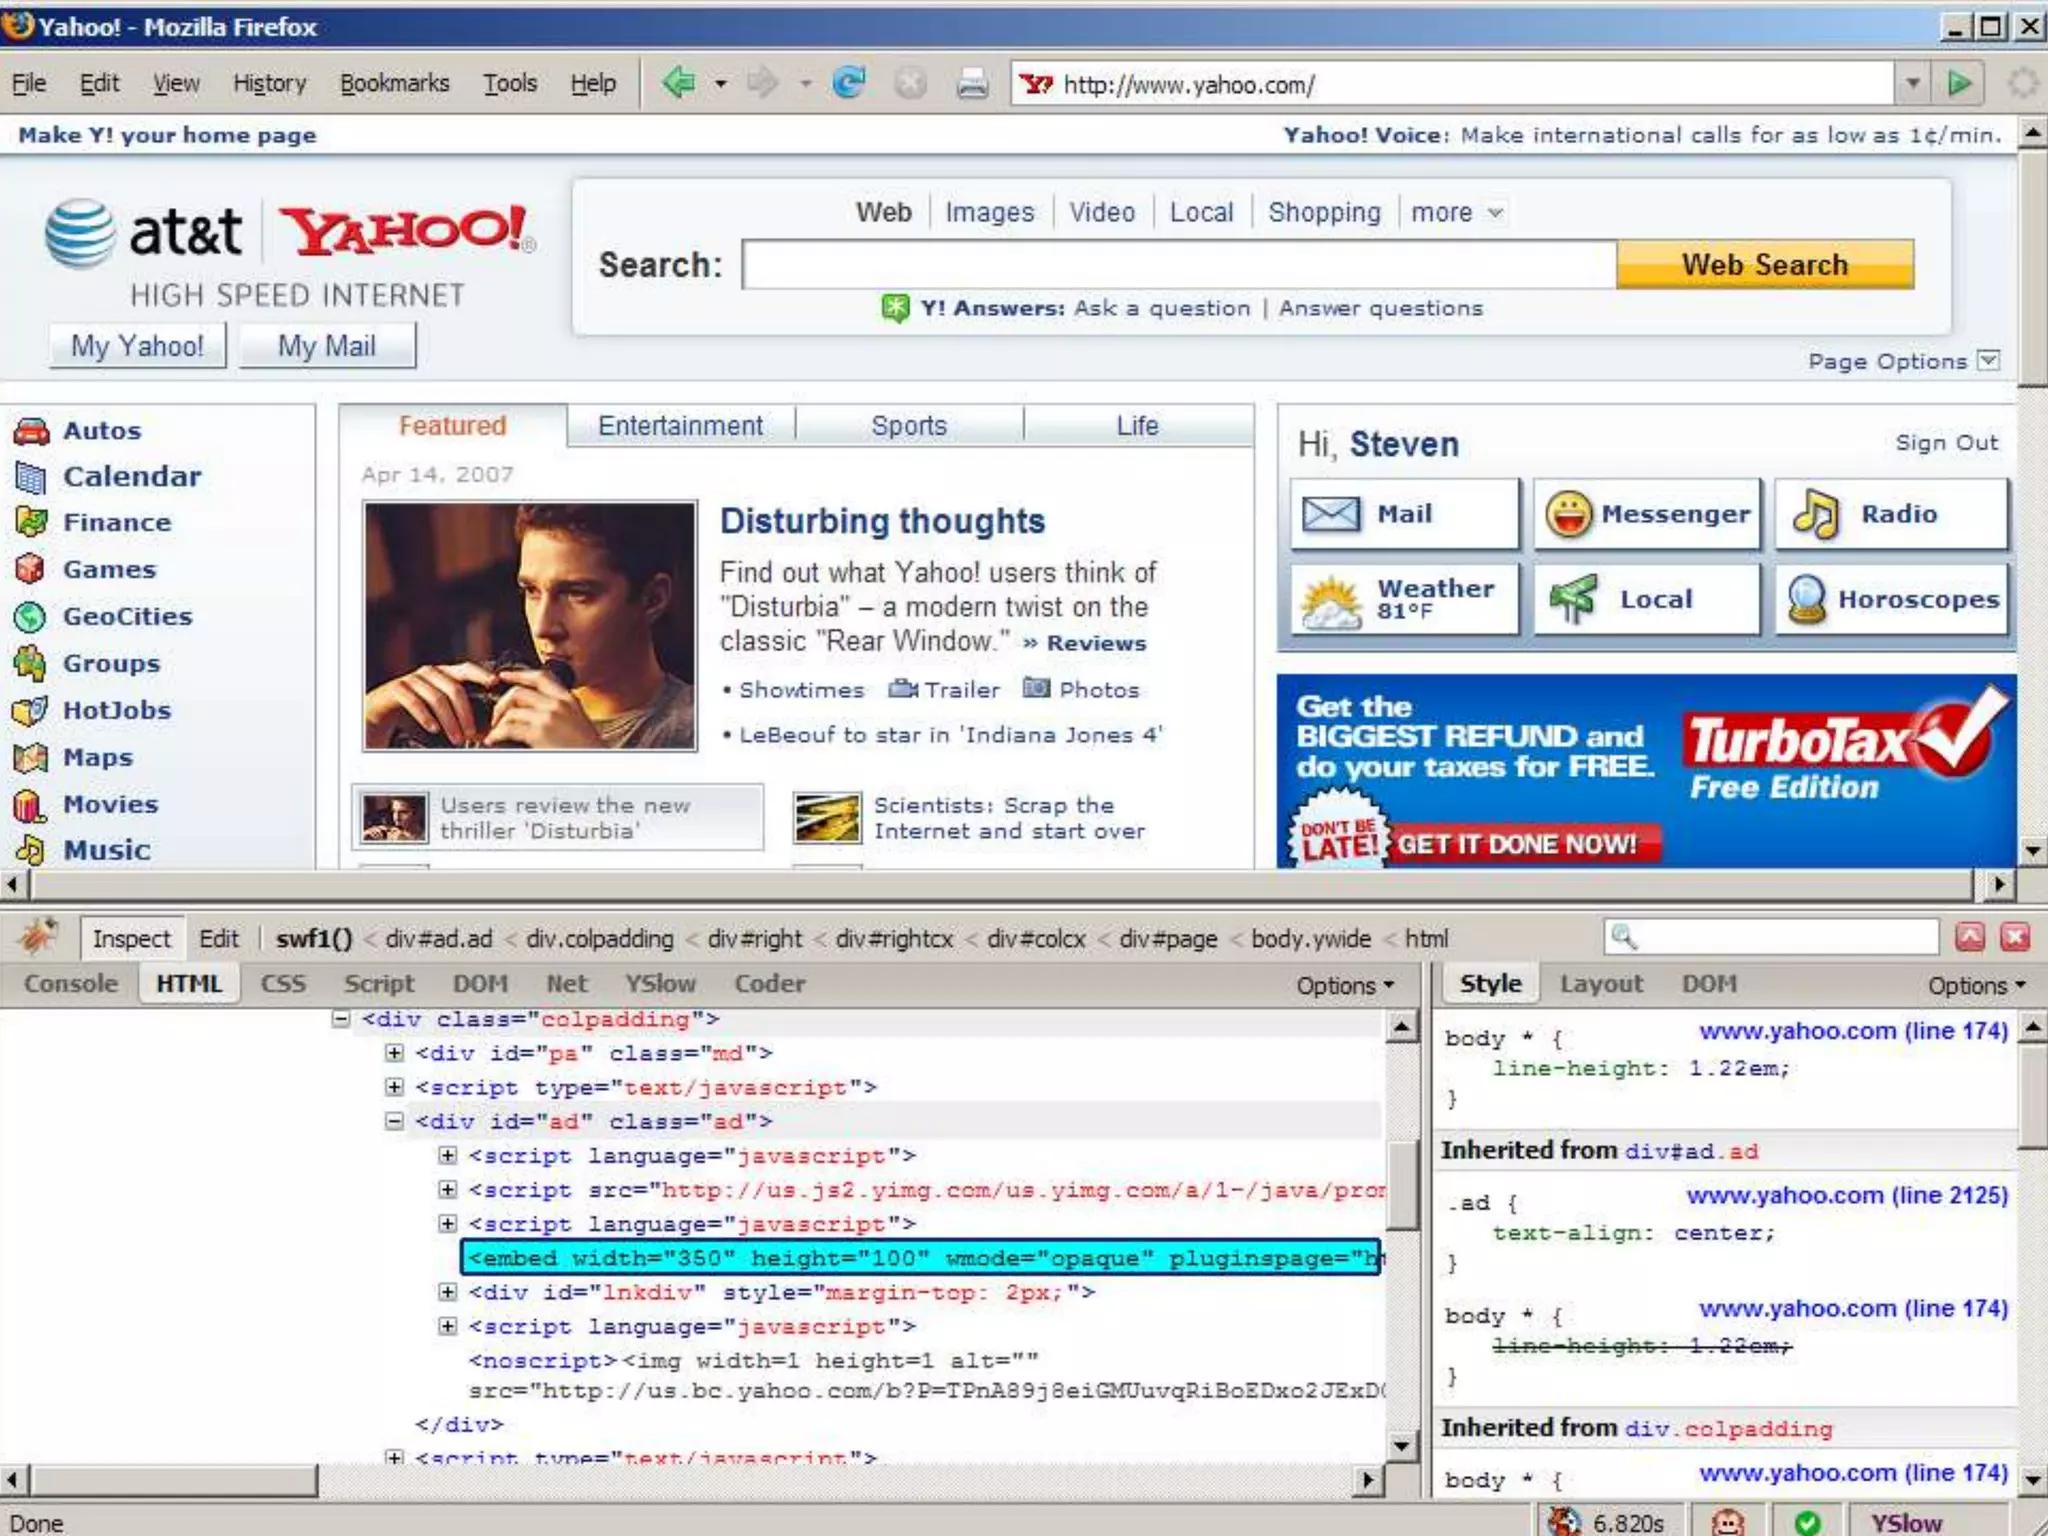Collapse the div id ad node
This screenshot has width=2048, height=1536.
click(x=394, y=1121)
